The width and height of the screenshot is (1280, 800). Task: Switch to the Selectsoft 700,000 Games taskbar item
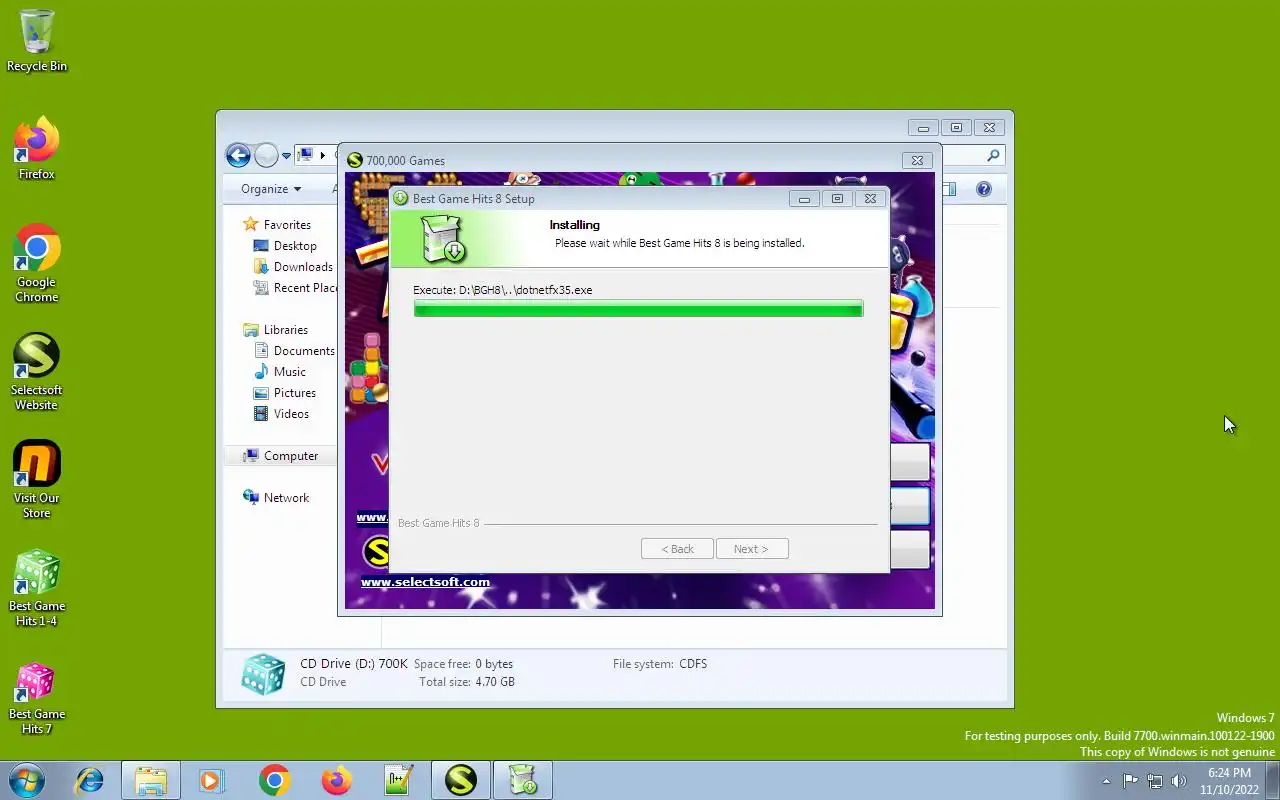click(x=460, y=780)
